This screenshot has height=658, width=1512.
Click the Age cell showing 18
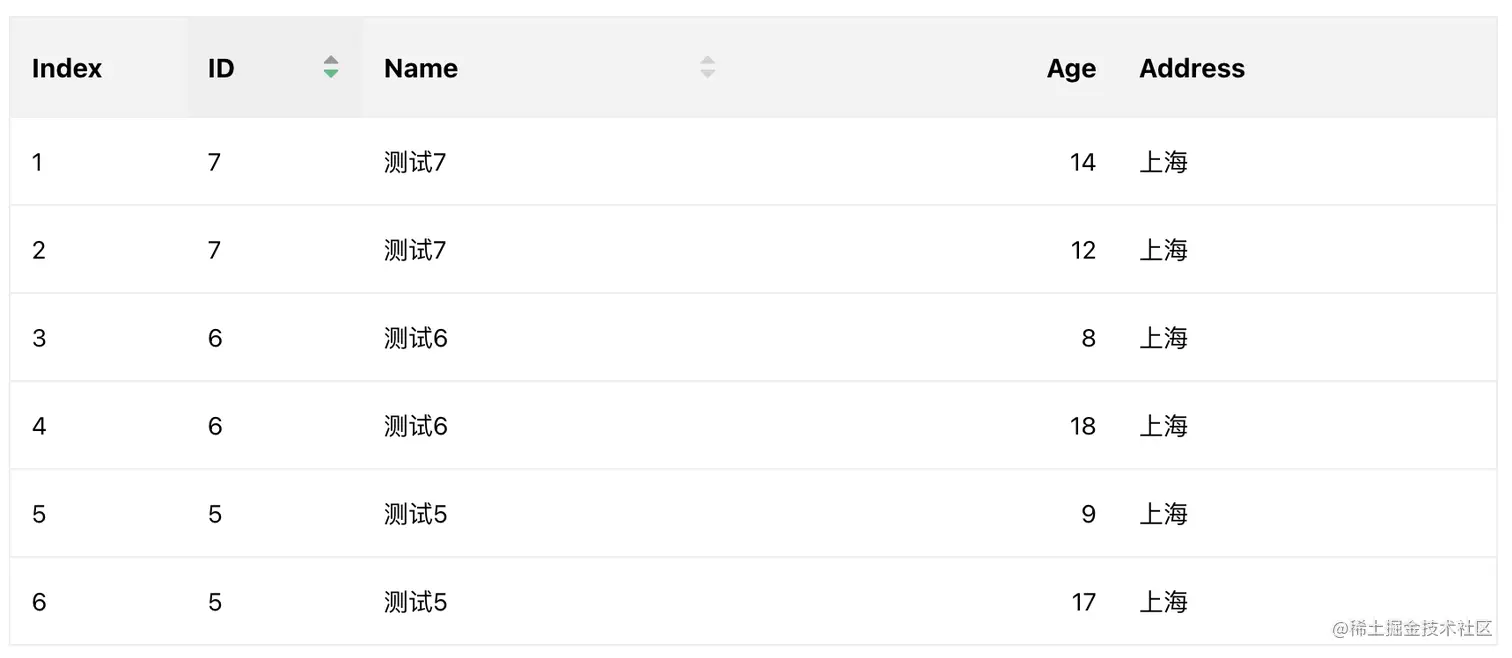pos(1082,426)
